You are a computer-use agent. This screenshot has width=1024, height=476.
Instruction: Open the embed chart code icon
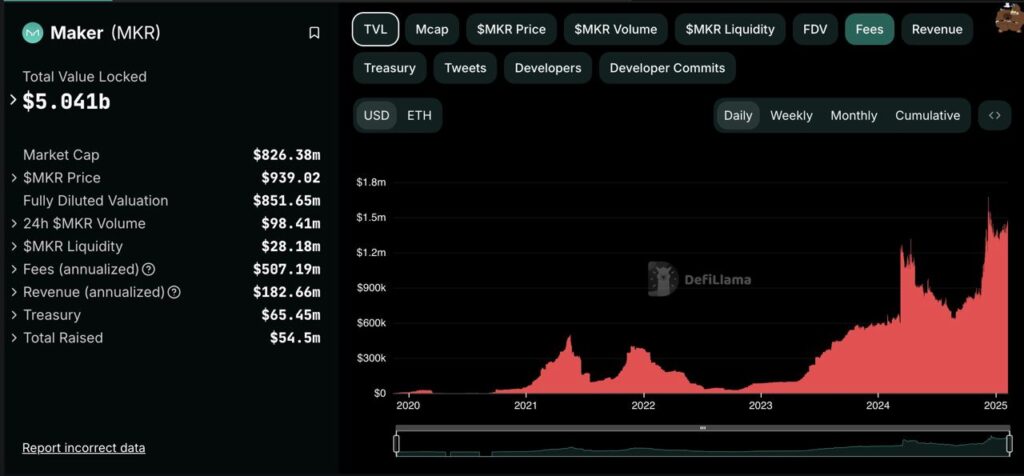point(995,116)
